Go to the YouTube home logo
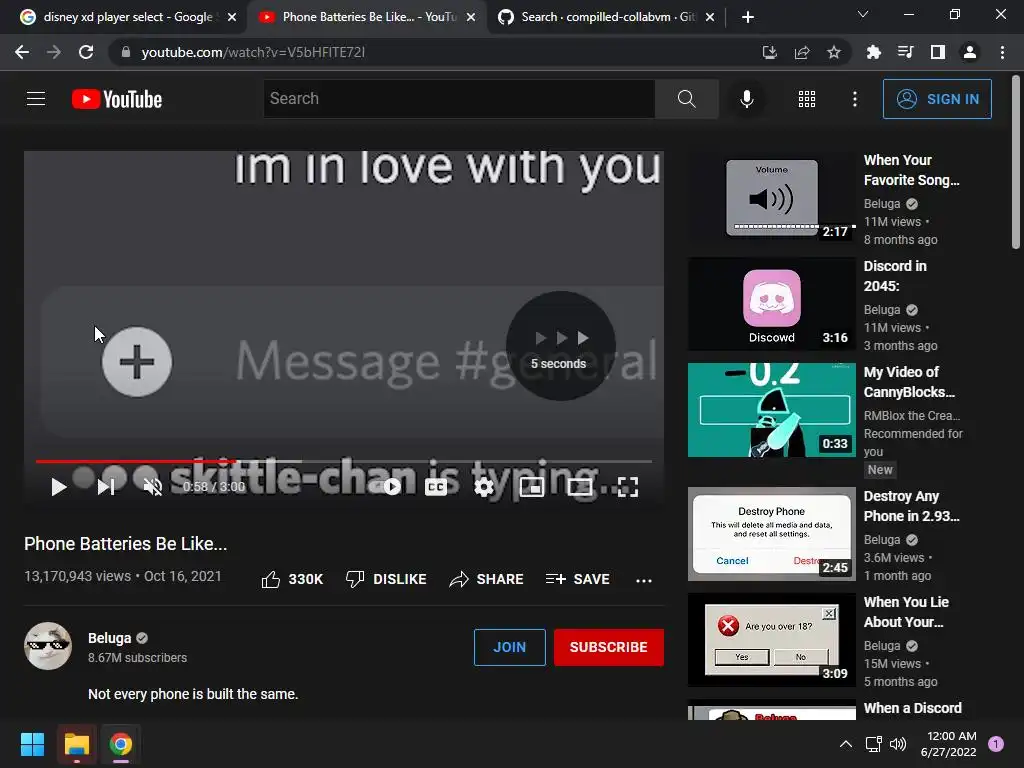1024x768 pixels. 117,99
